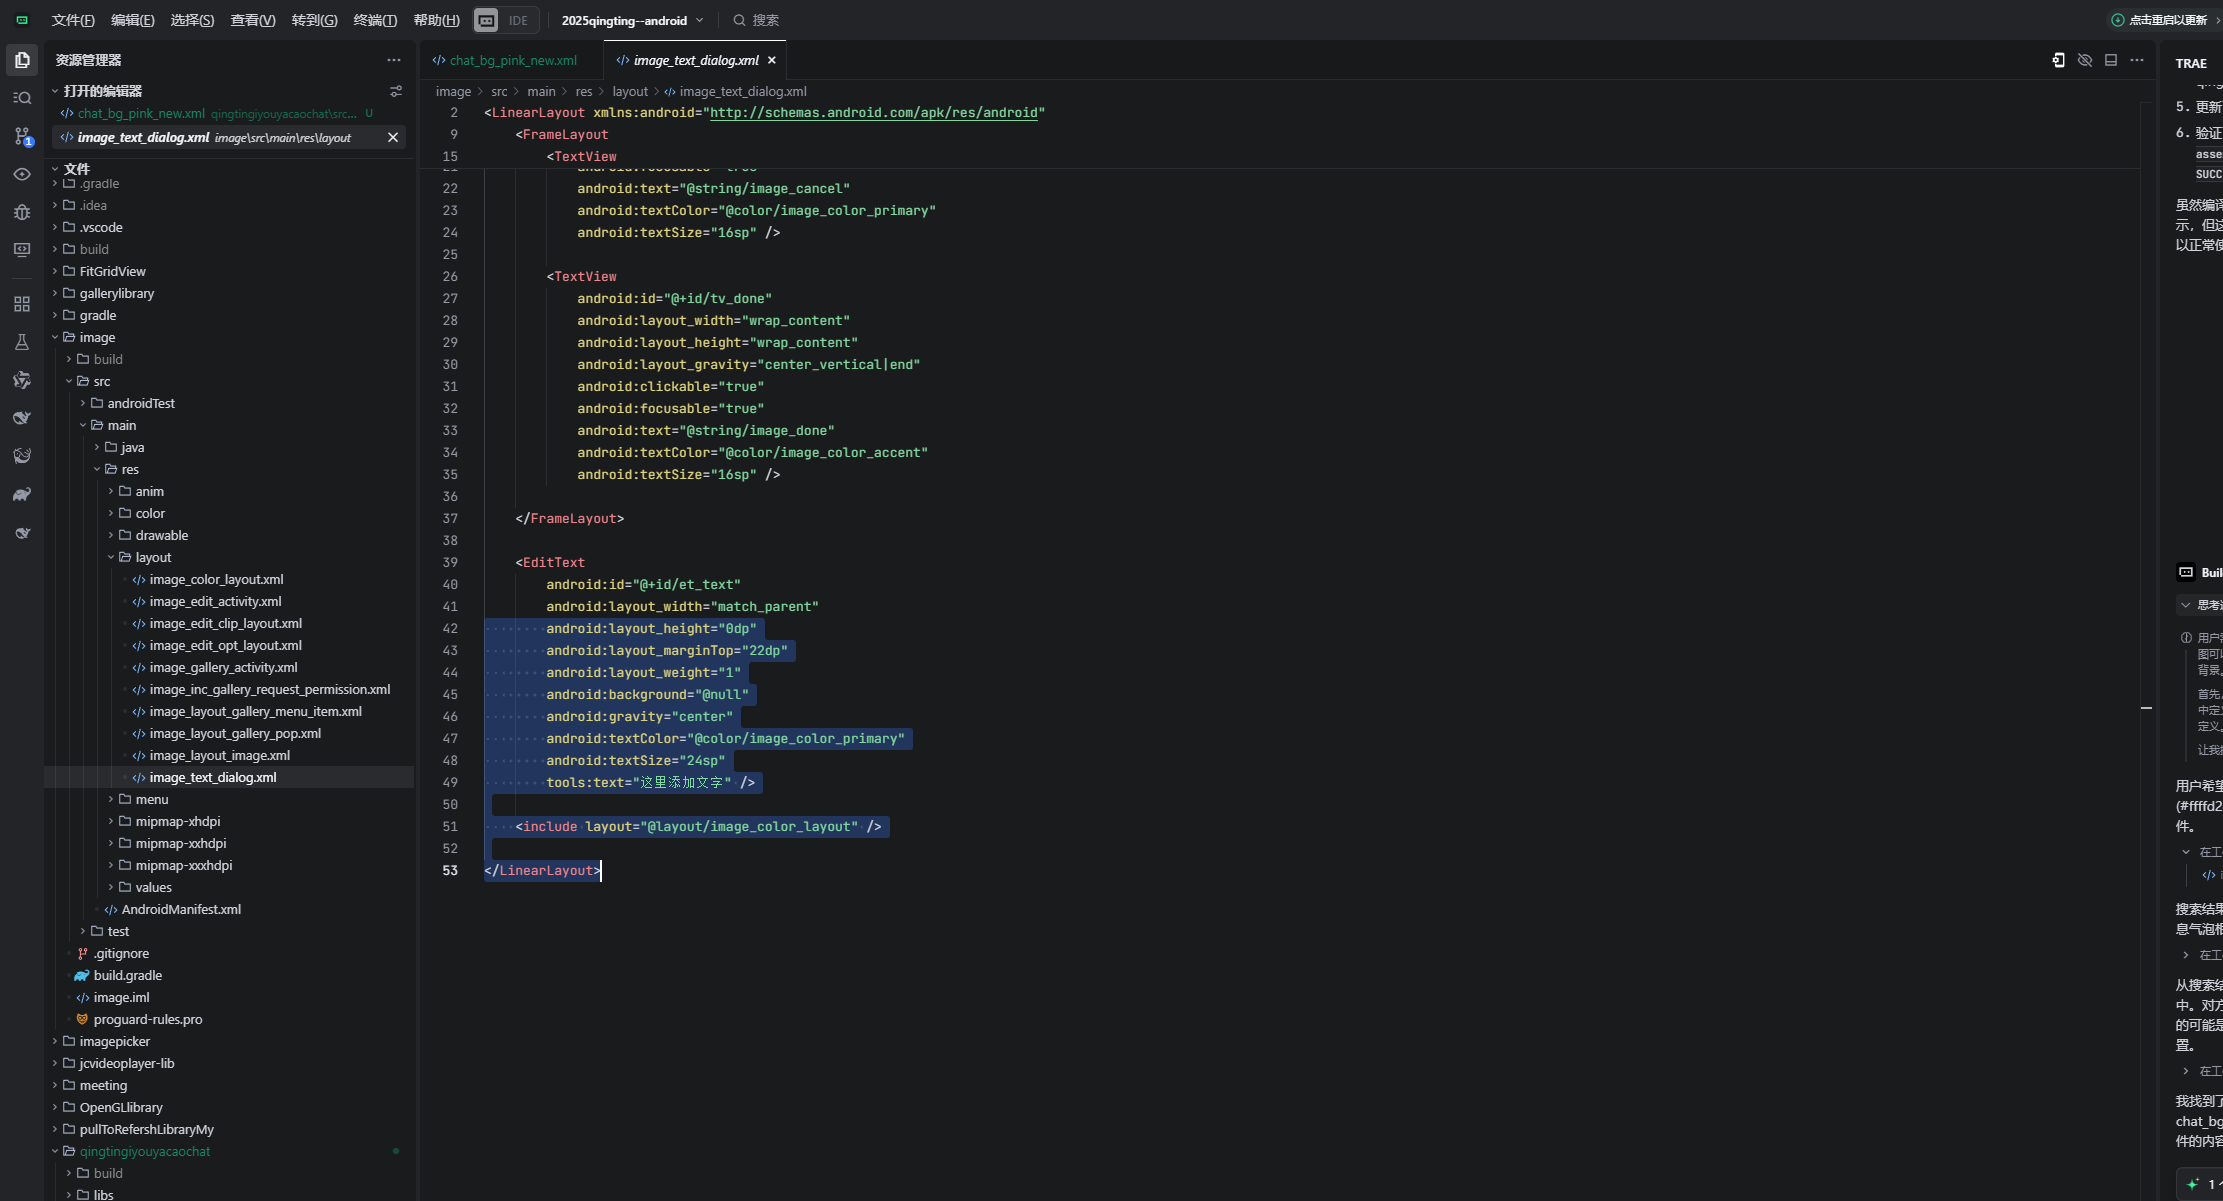The width and height of the screenshot is (2223, 1201).
Task: Open the Explorer view in activity bar
Action: (22, 60)
